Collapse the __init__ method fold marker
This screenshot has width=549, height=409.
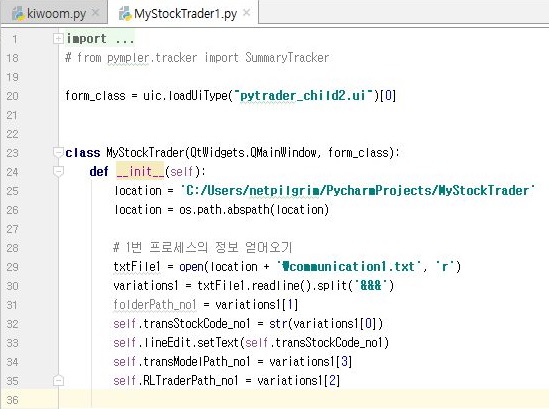click(58, 172)
